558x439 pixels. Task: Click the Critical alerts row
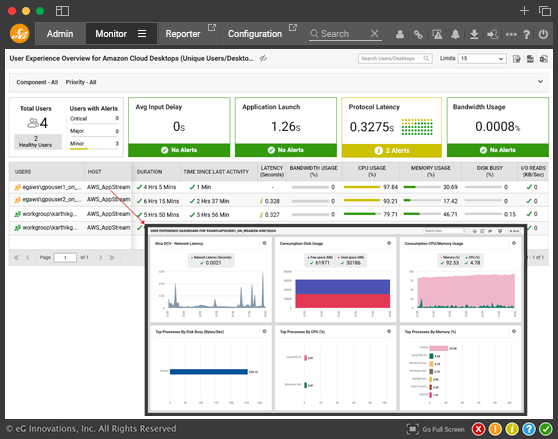coord(94,118)
